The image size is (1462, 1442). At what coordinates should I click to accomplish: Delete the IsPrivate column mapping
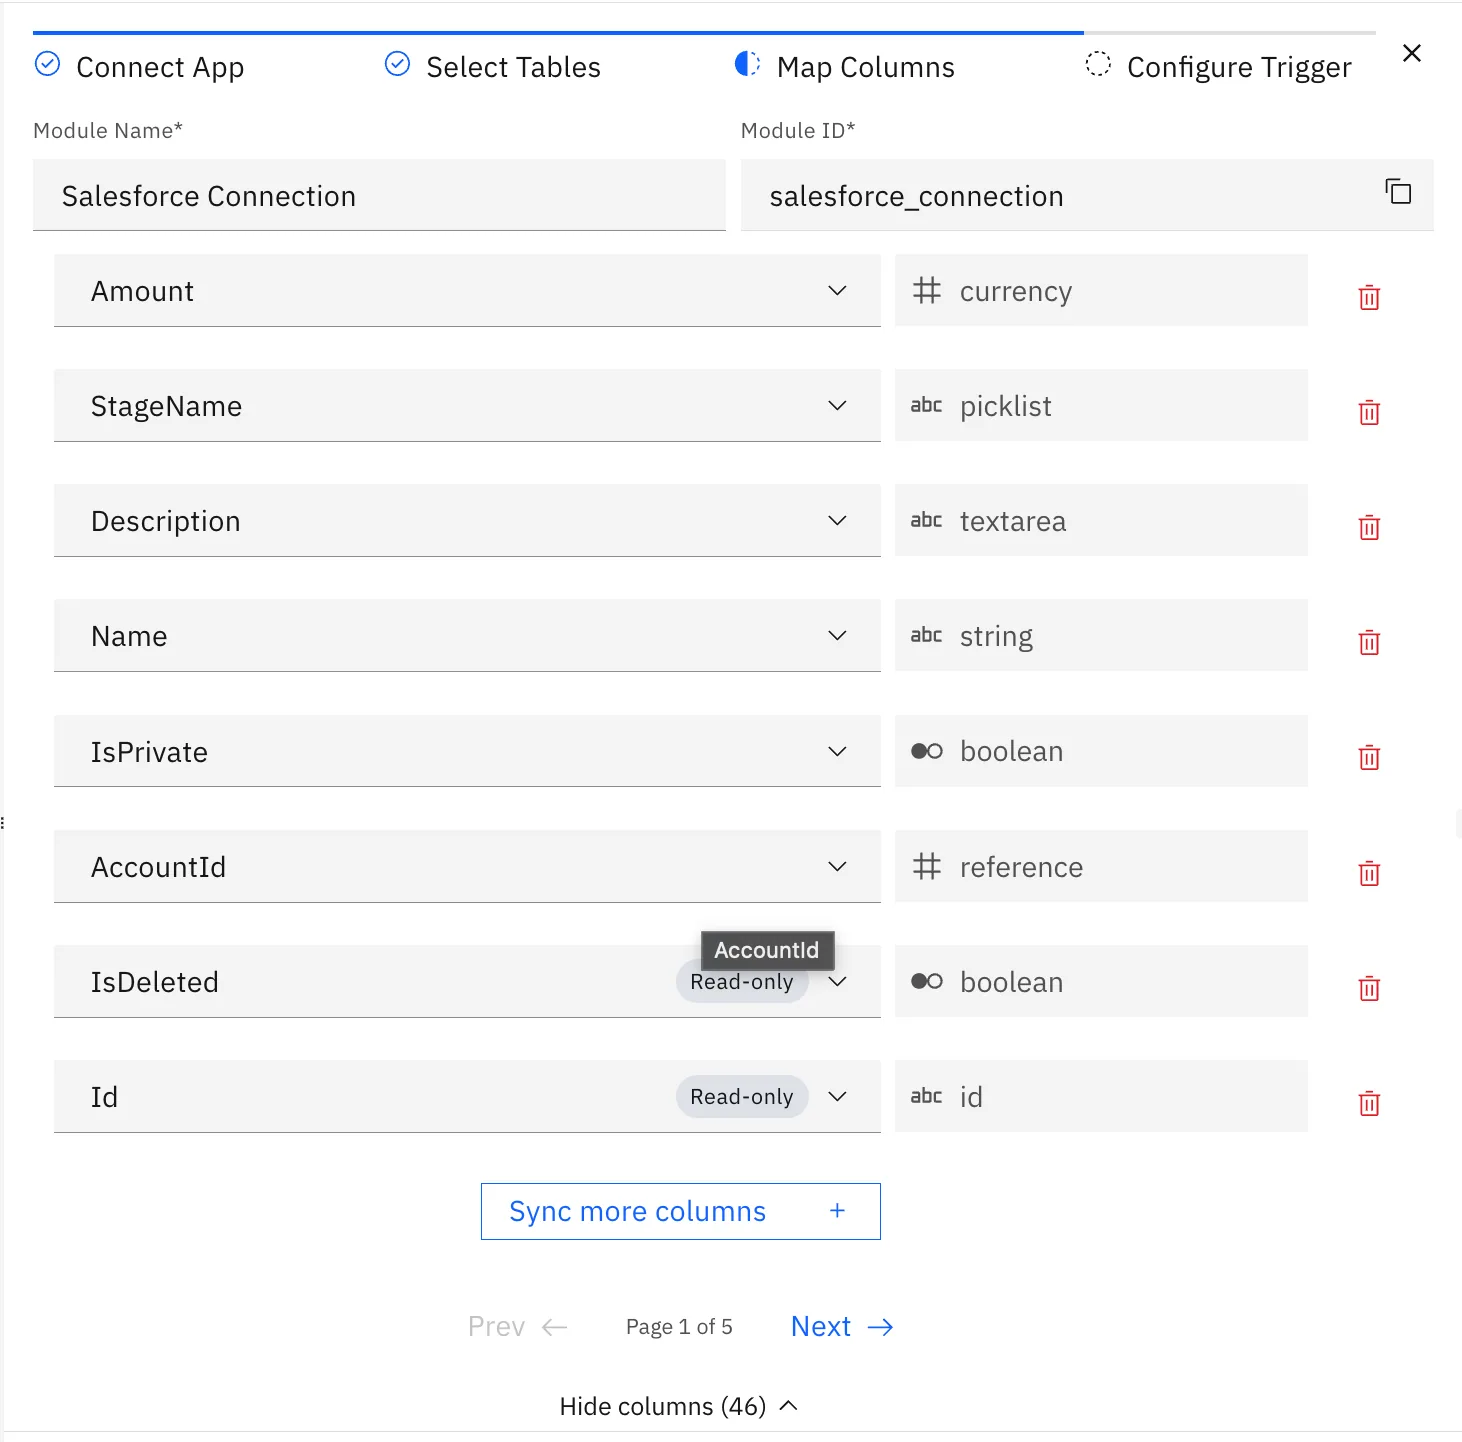point(1369,757)
